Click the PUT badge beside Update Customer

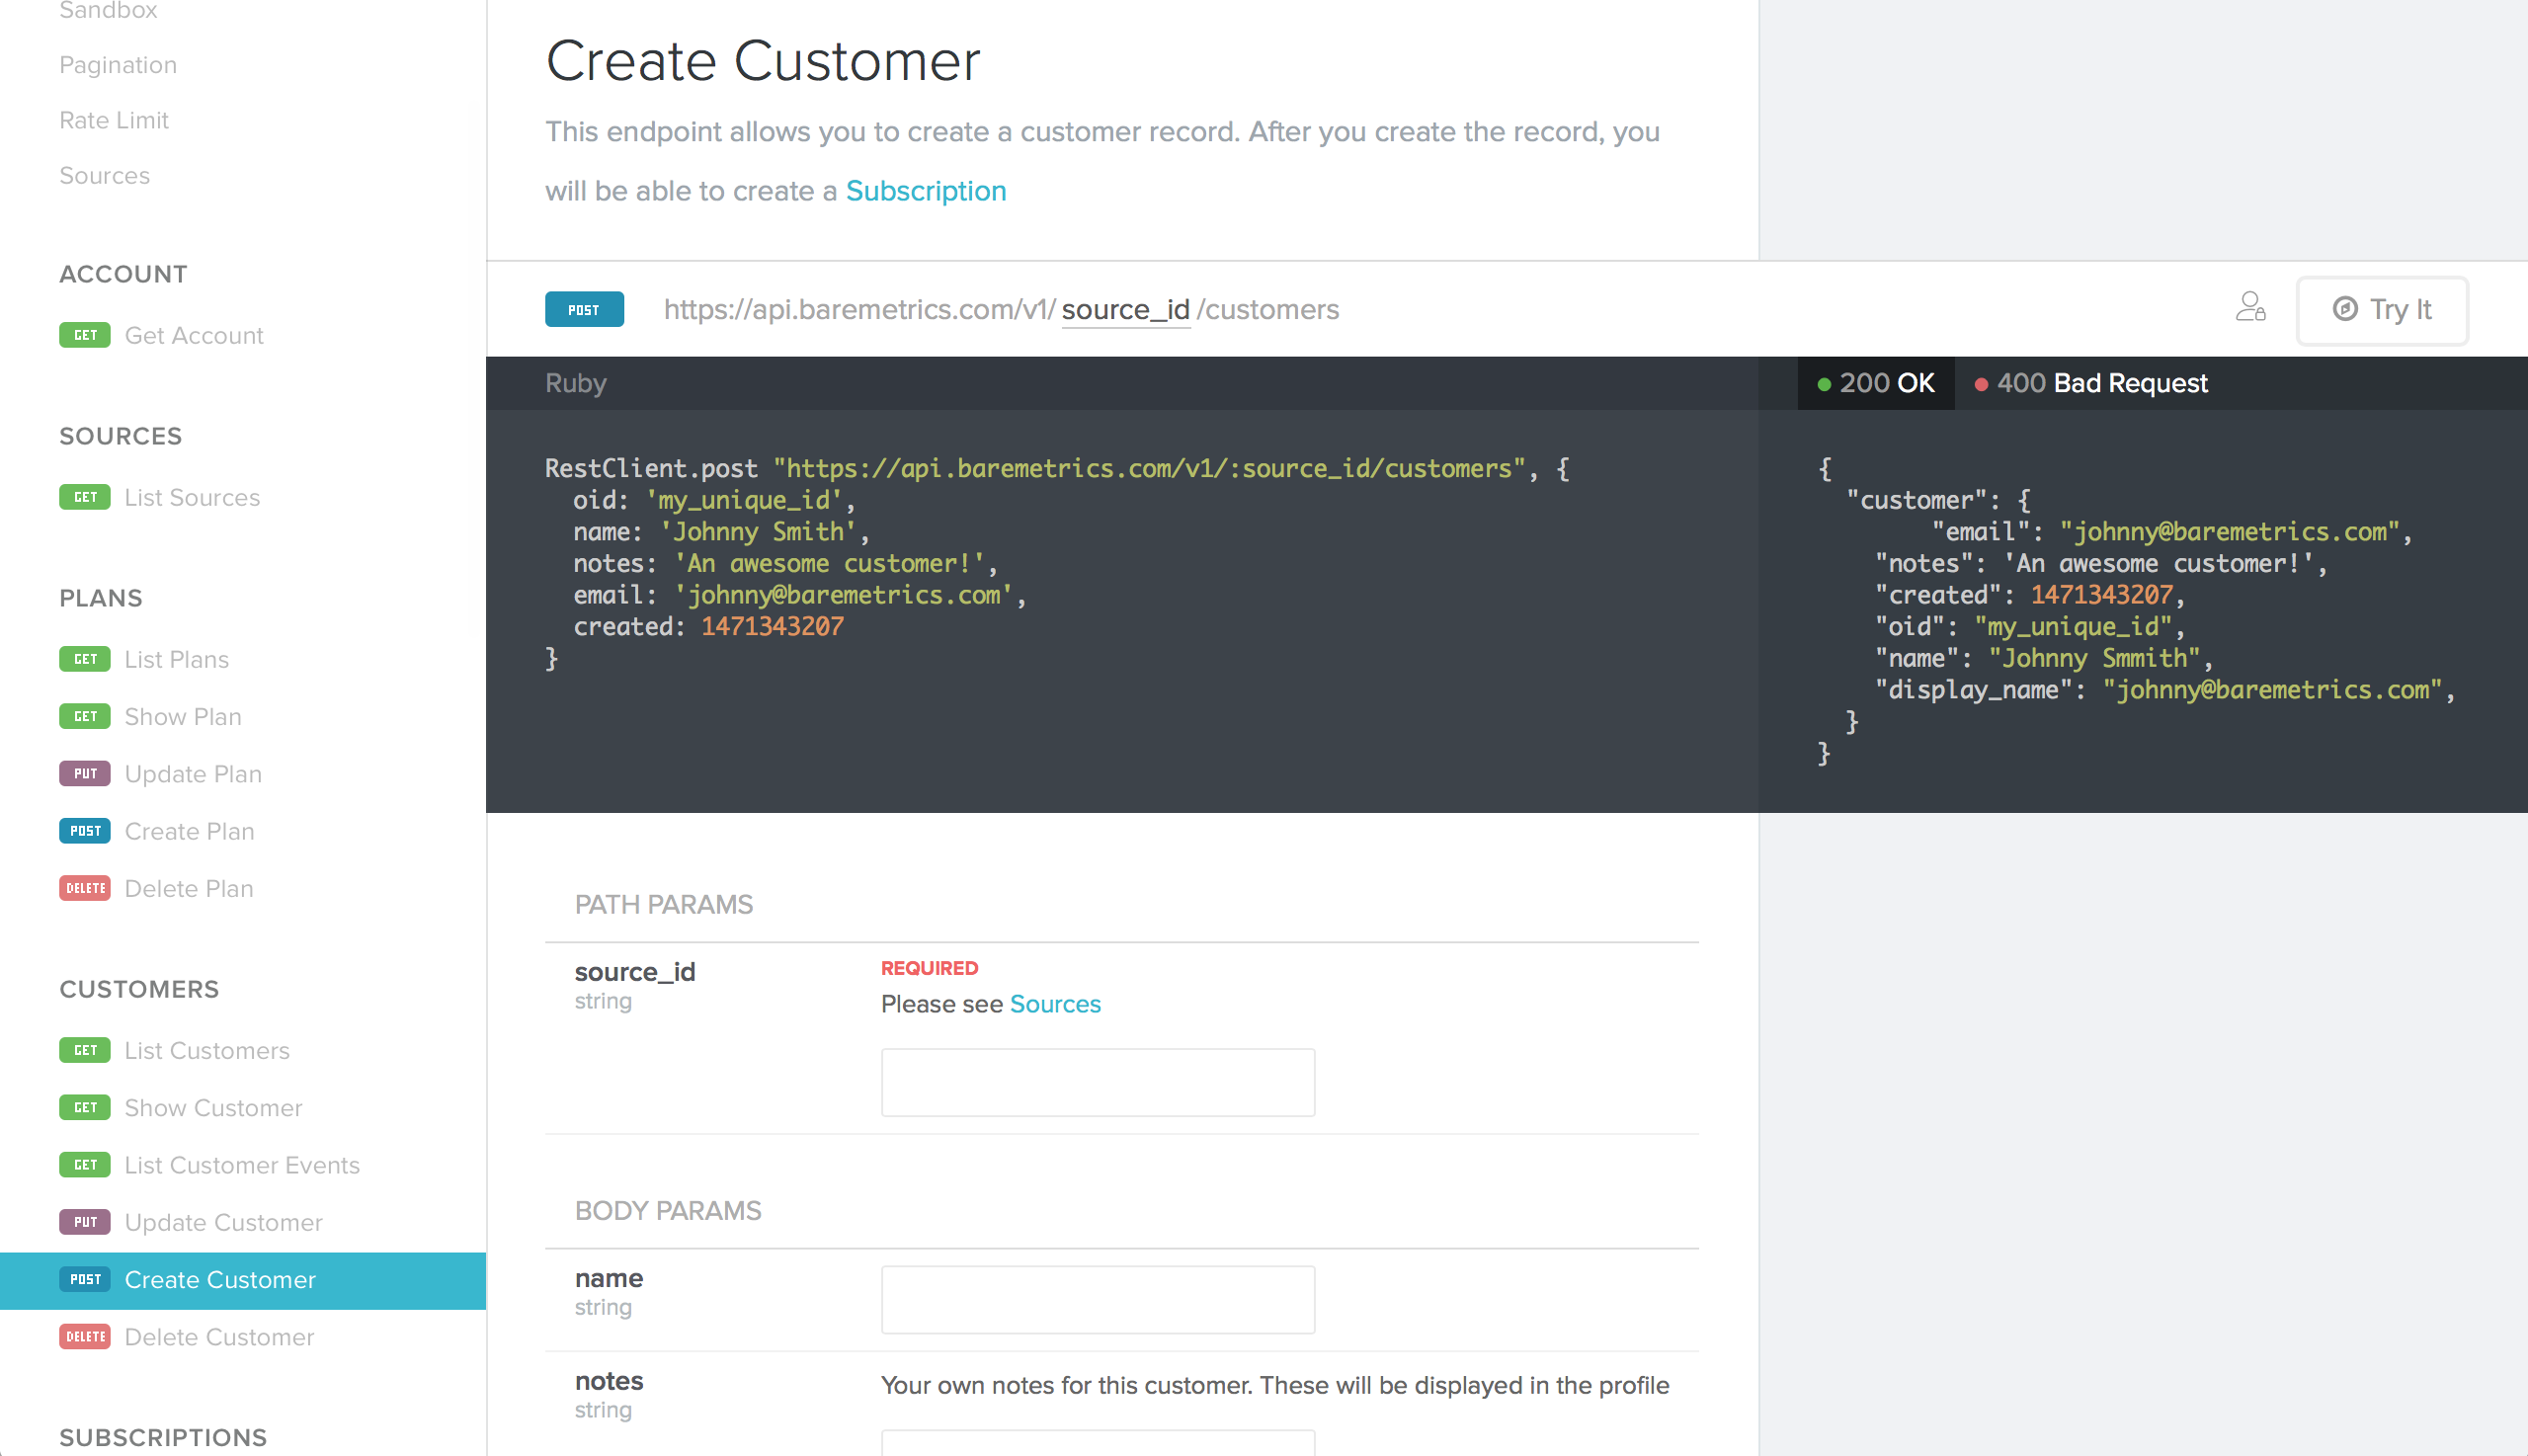[85, 1222]
